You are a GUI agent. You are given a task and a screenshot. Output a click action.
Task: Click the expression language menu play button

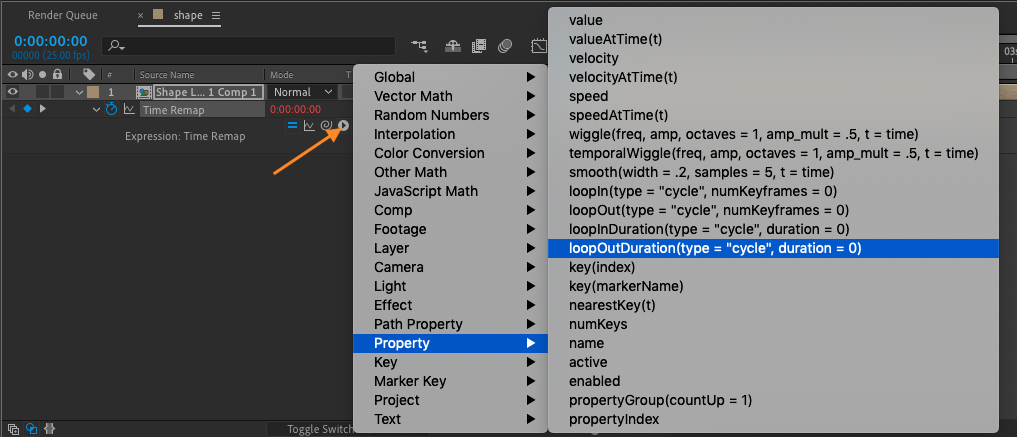coord(343,125)
